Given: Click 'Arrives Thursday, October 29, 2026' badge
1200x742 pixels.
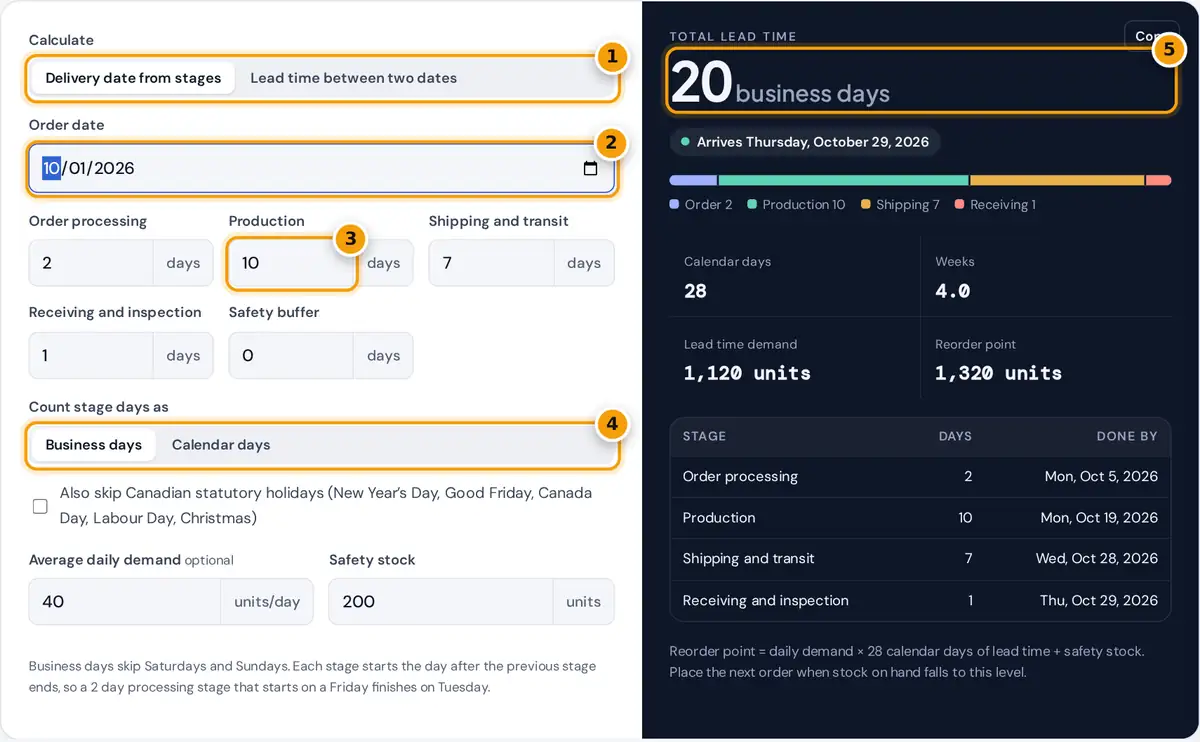Looking at the screenshot, I should tap(805, 142).
